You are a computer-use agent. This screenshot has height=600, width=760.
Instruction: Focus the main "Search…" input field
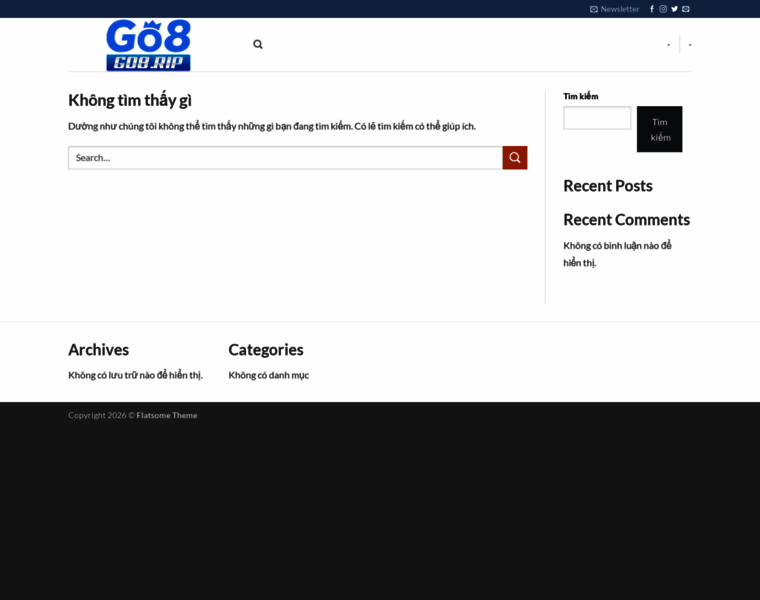pyautogui.click(x=285, y=158)
